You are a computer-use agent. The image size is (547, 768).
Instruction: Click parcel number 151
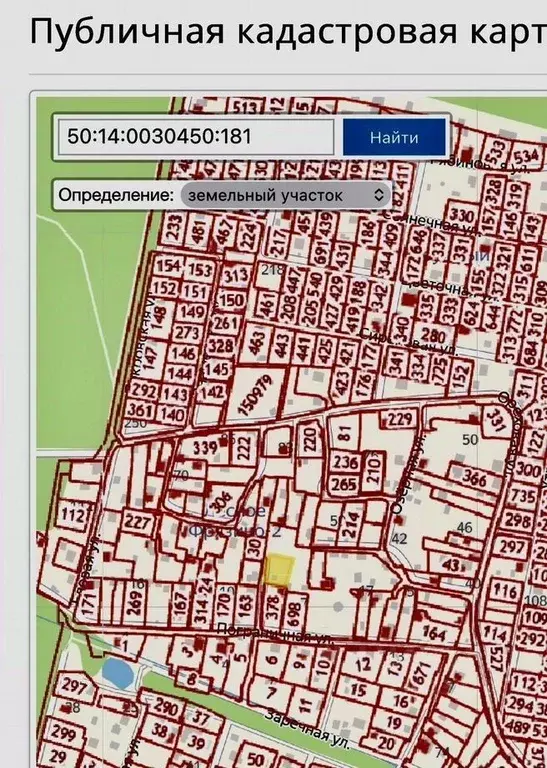tap(195, 292)
